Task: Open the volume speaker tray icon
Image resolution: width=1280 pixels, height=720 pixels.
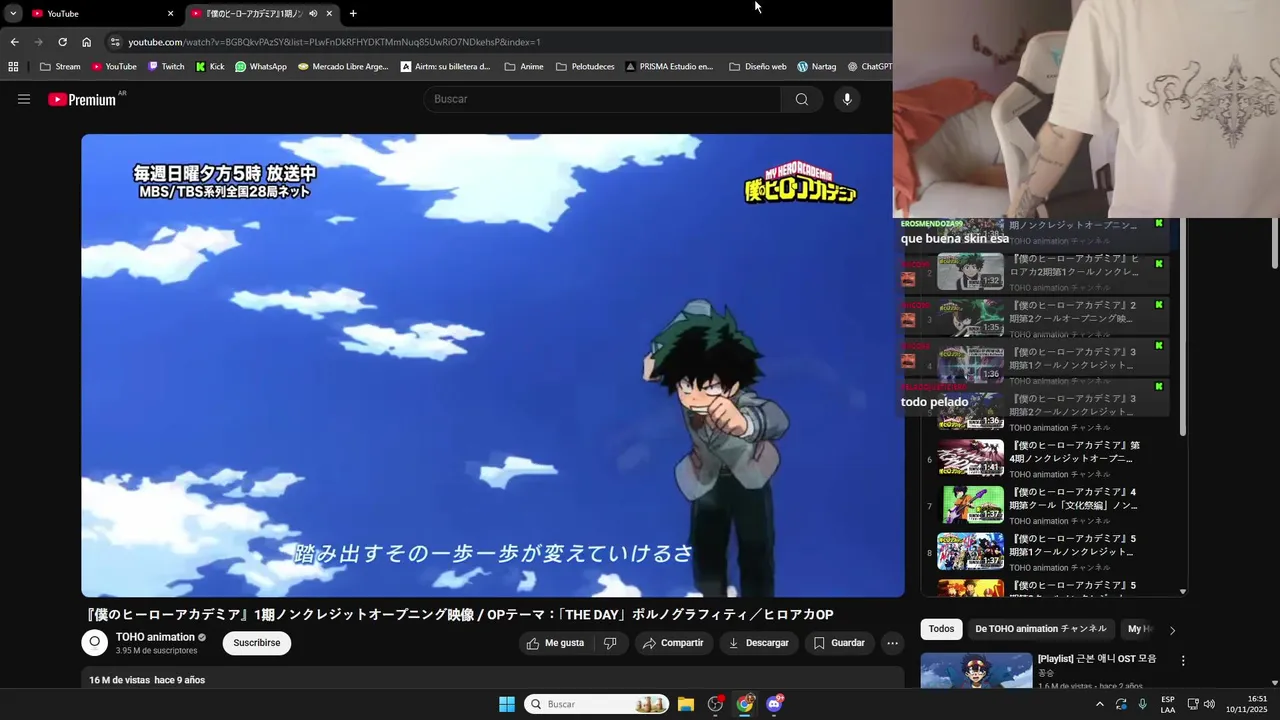Action: 1209,704
